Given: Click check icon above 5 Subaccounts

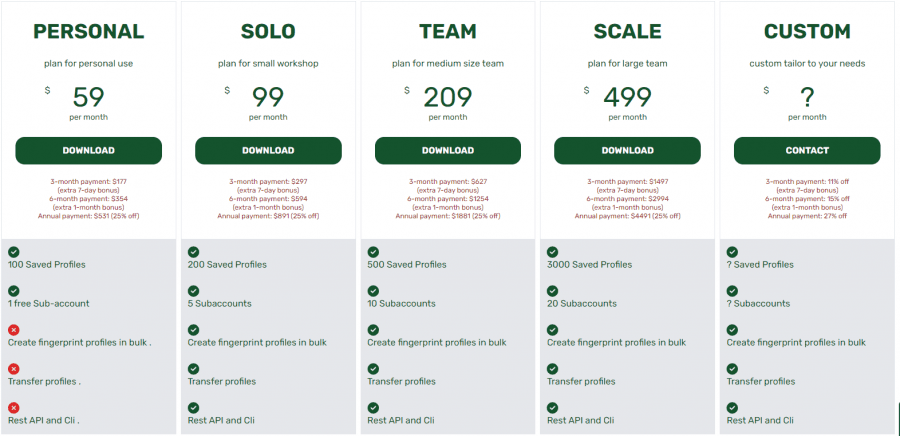Looking at the screenshot, I should point(193,291).
